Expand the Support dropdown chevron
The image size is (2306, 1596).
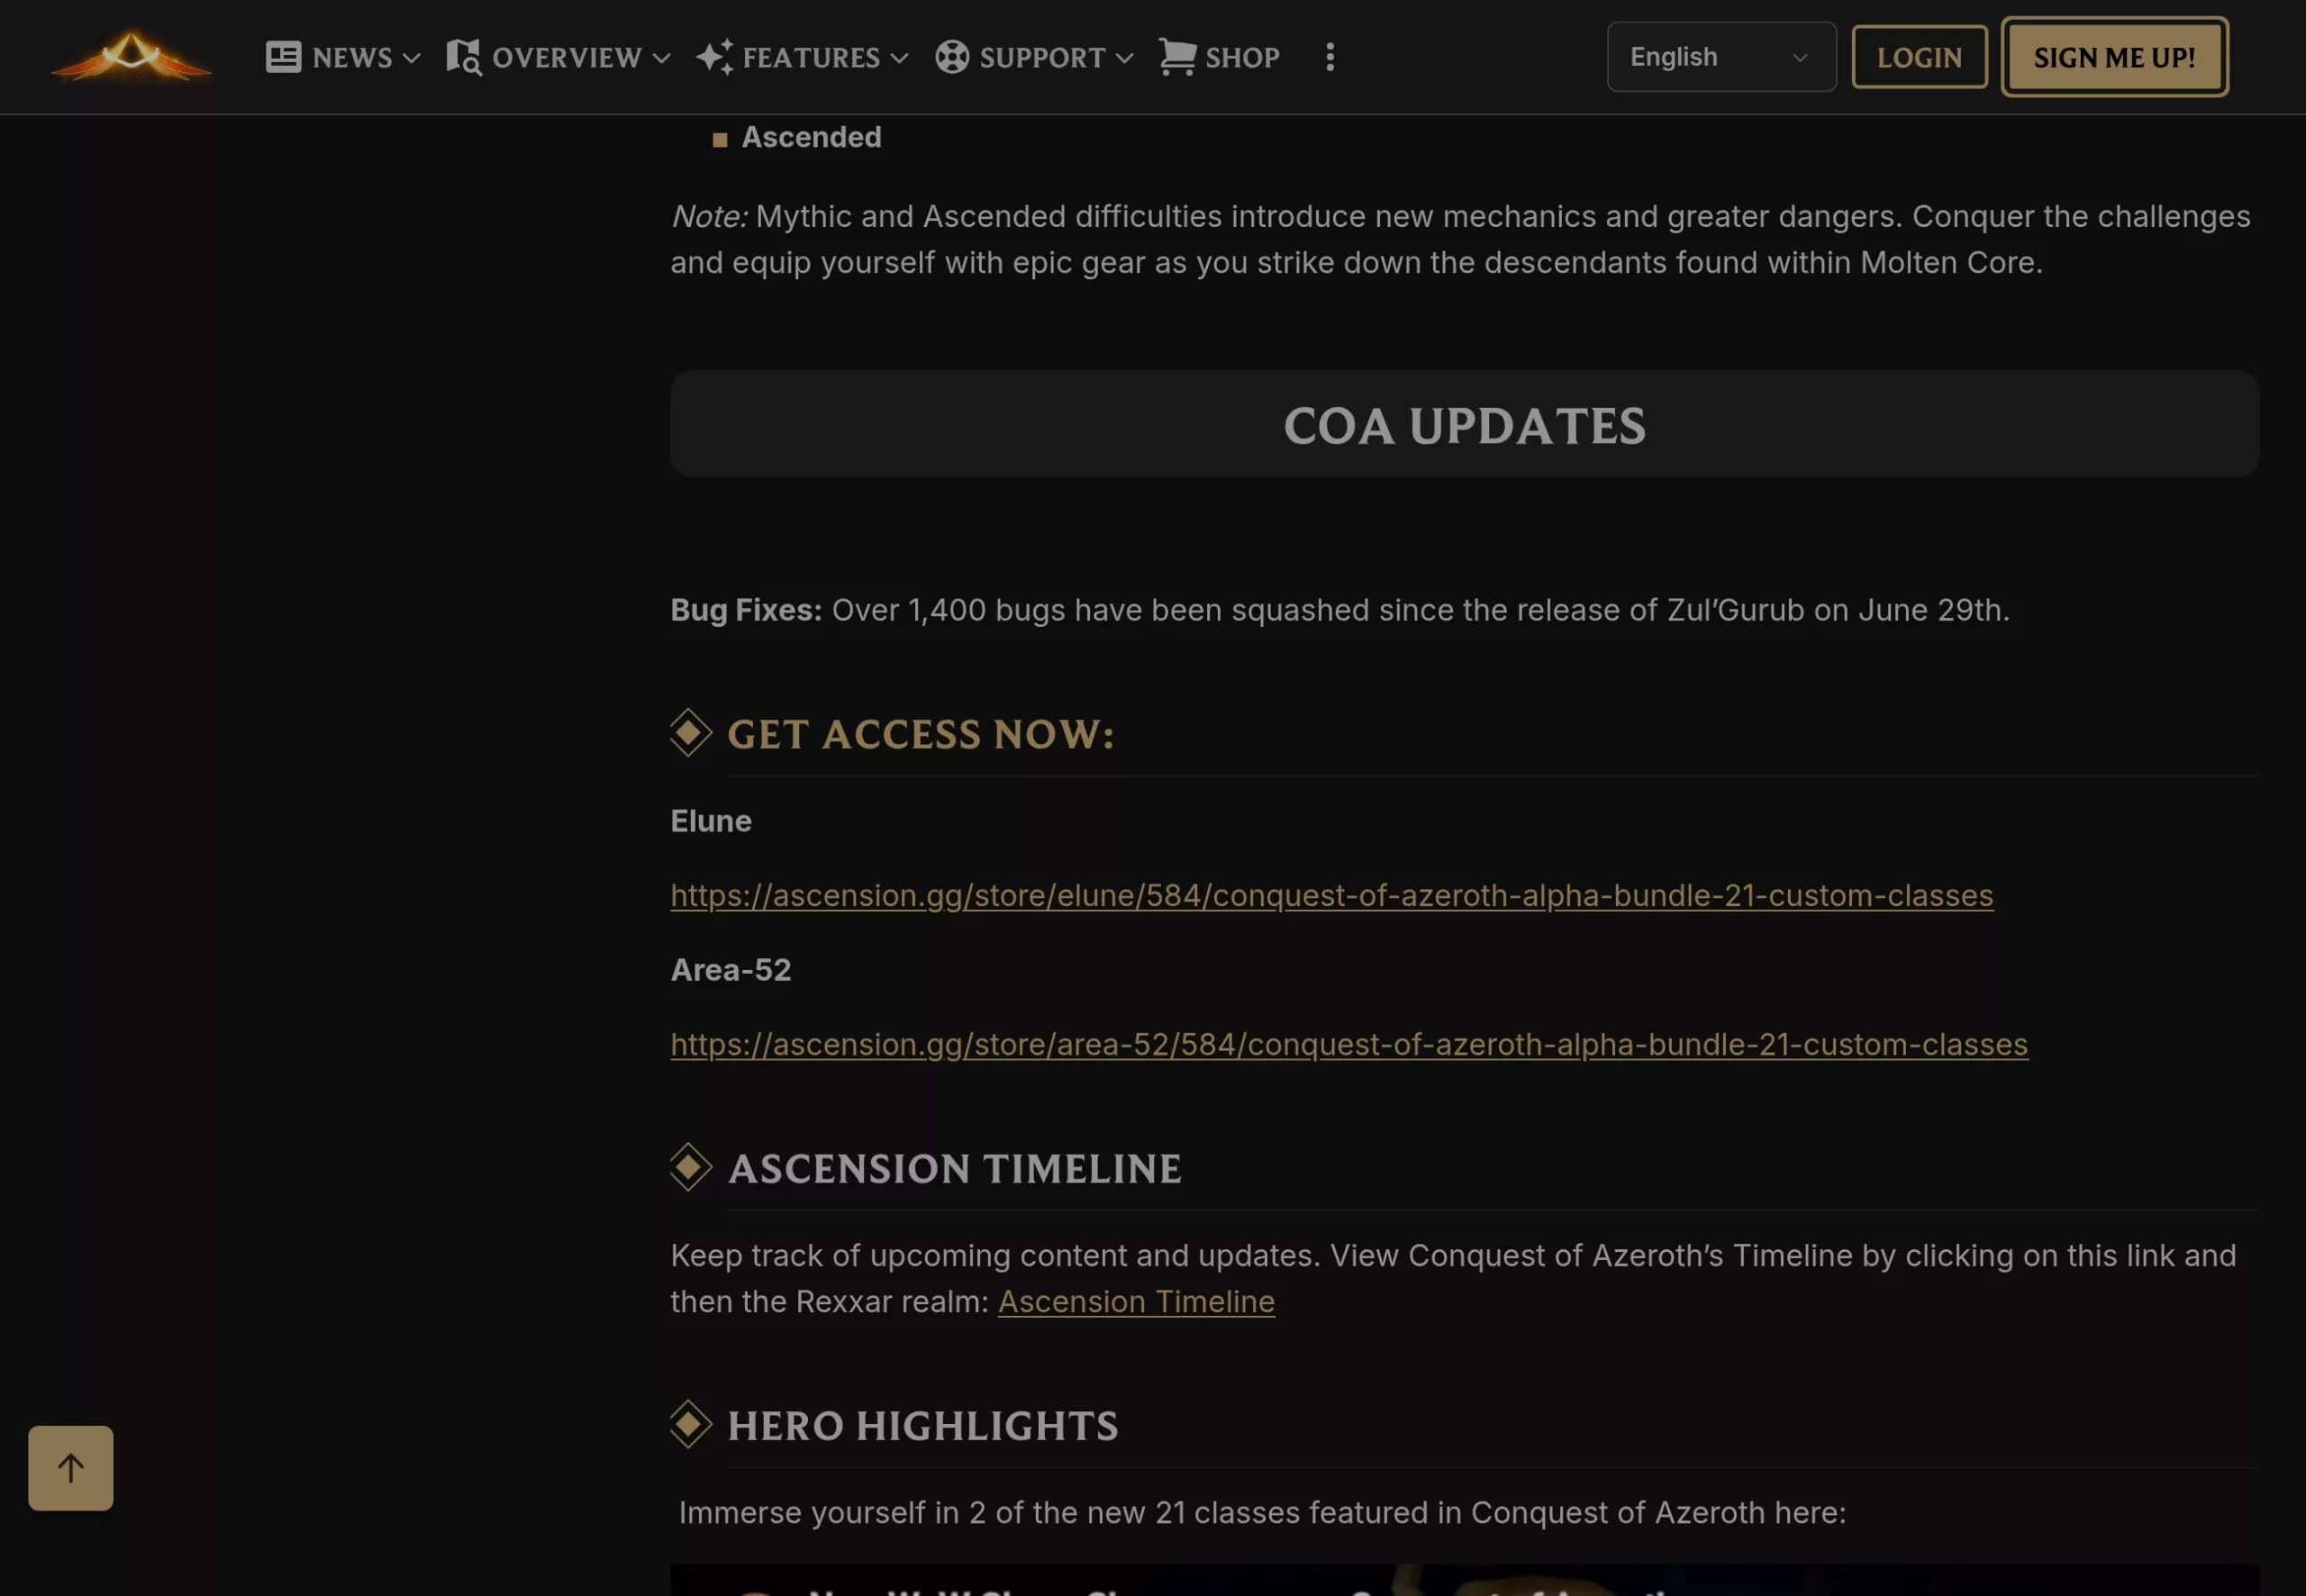click(1124, 58)
